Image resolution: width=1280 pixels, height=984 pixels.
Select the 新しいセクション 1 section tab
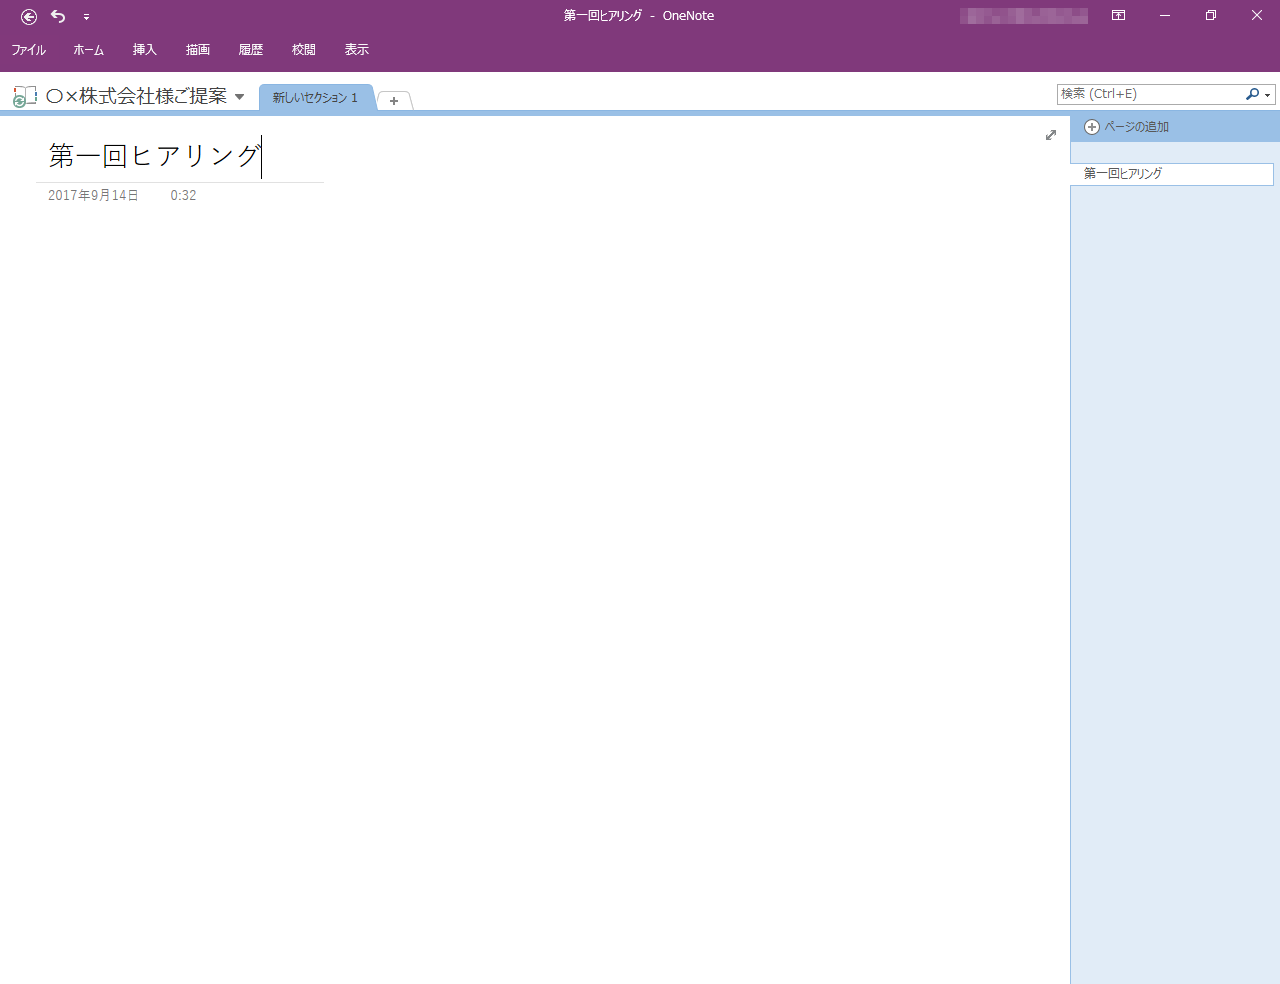316,97
